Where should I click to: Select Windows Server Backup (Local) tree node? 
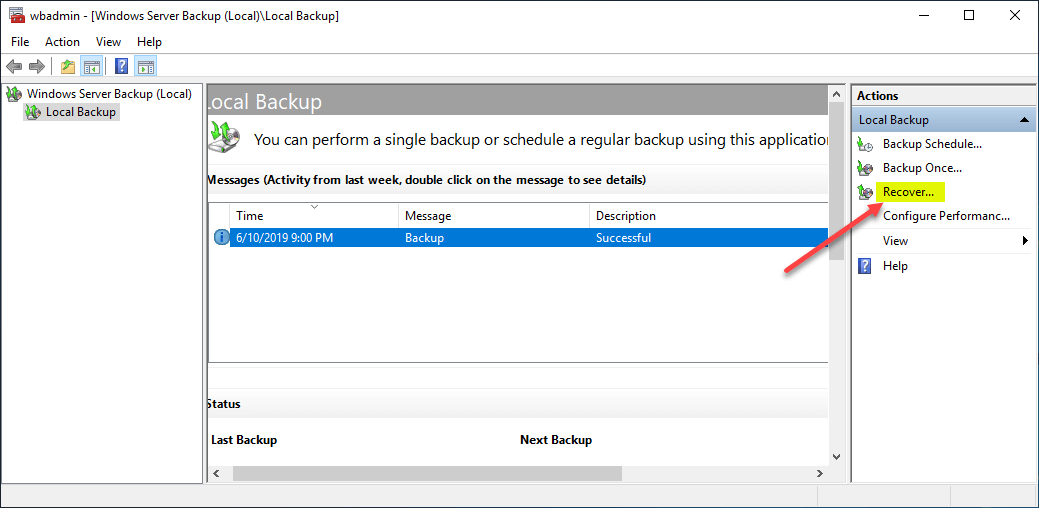tap(109, 94)
